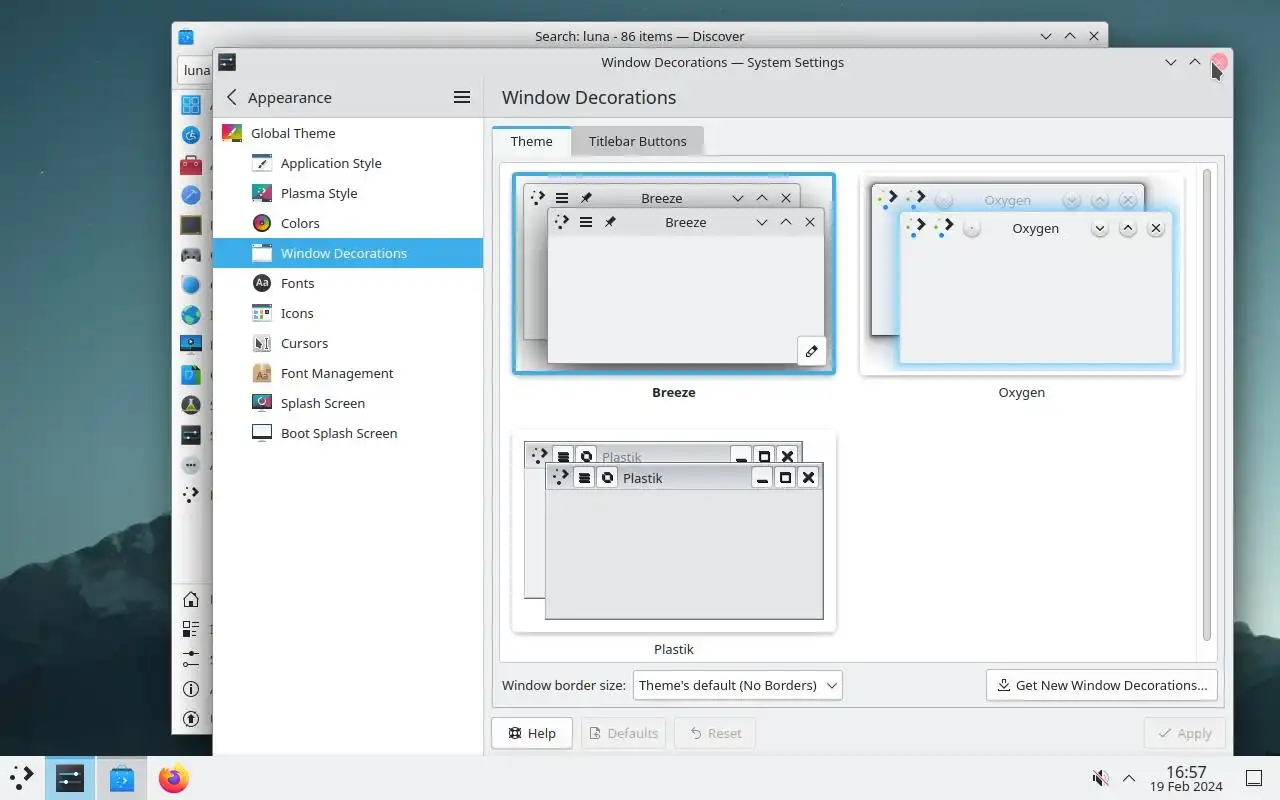Click the theme list vertical scrollbar
Screen dimensions: 1280x800
[x=1207, y=405]
